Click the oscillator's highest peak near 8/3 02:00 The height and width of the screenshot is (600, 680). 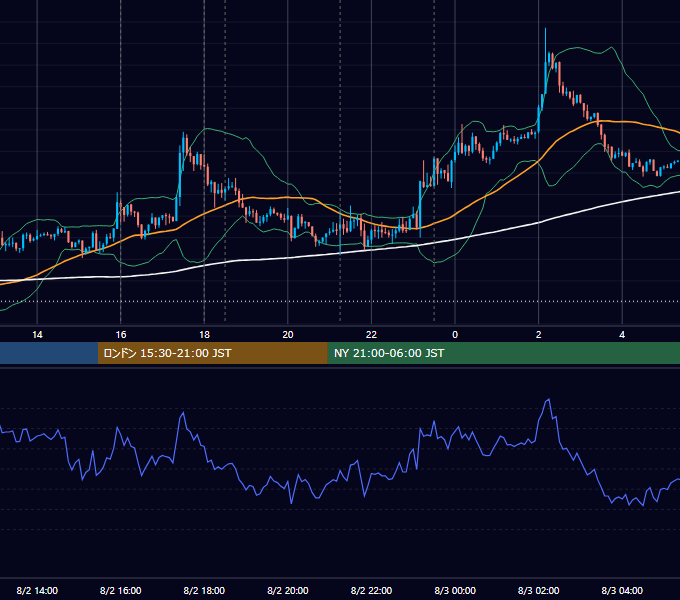tap(549, 400)
